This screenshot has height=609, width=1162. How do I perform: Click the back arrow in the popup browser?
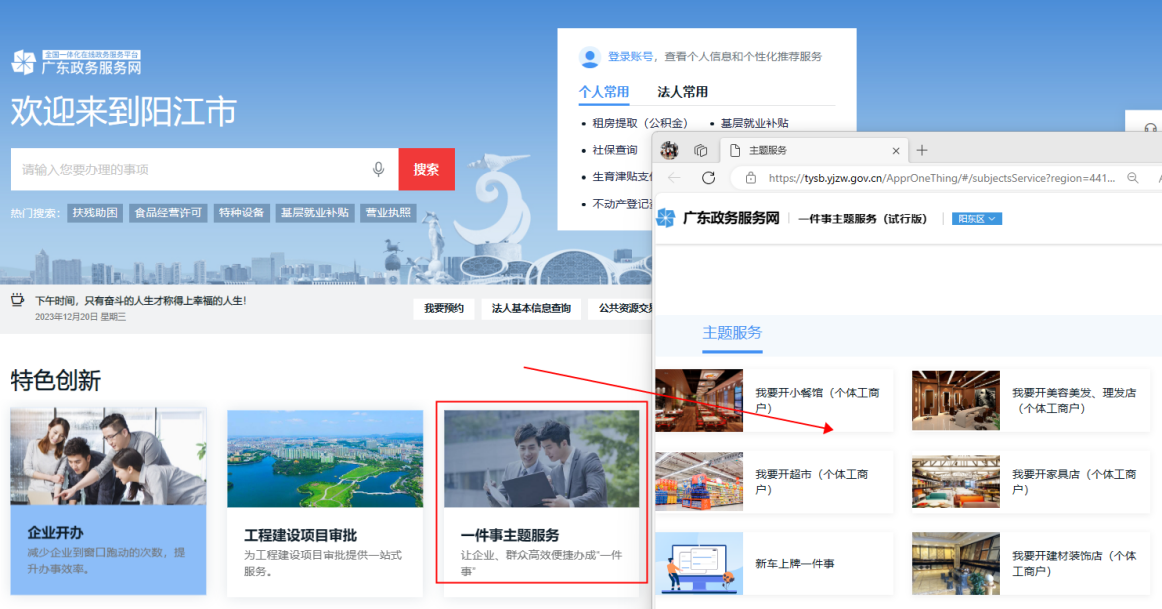coord(671,178)
